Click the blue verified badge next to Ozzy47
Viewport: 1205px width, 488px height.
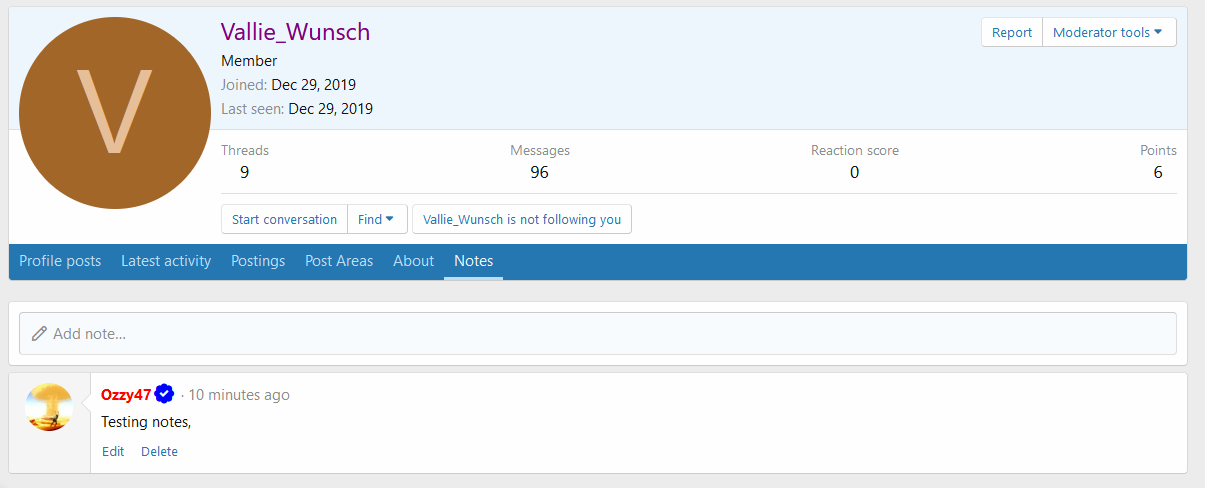click(x=165, y=395)
